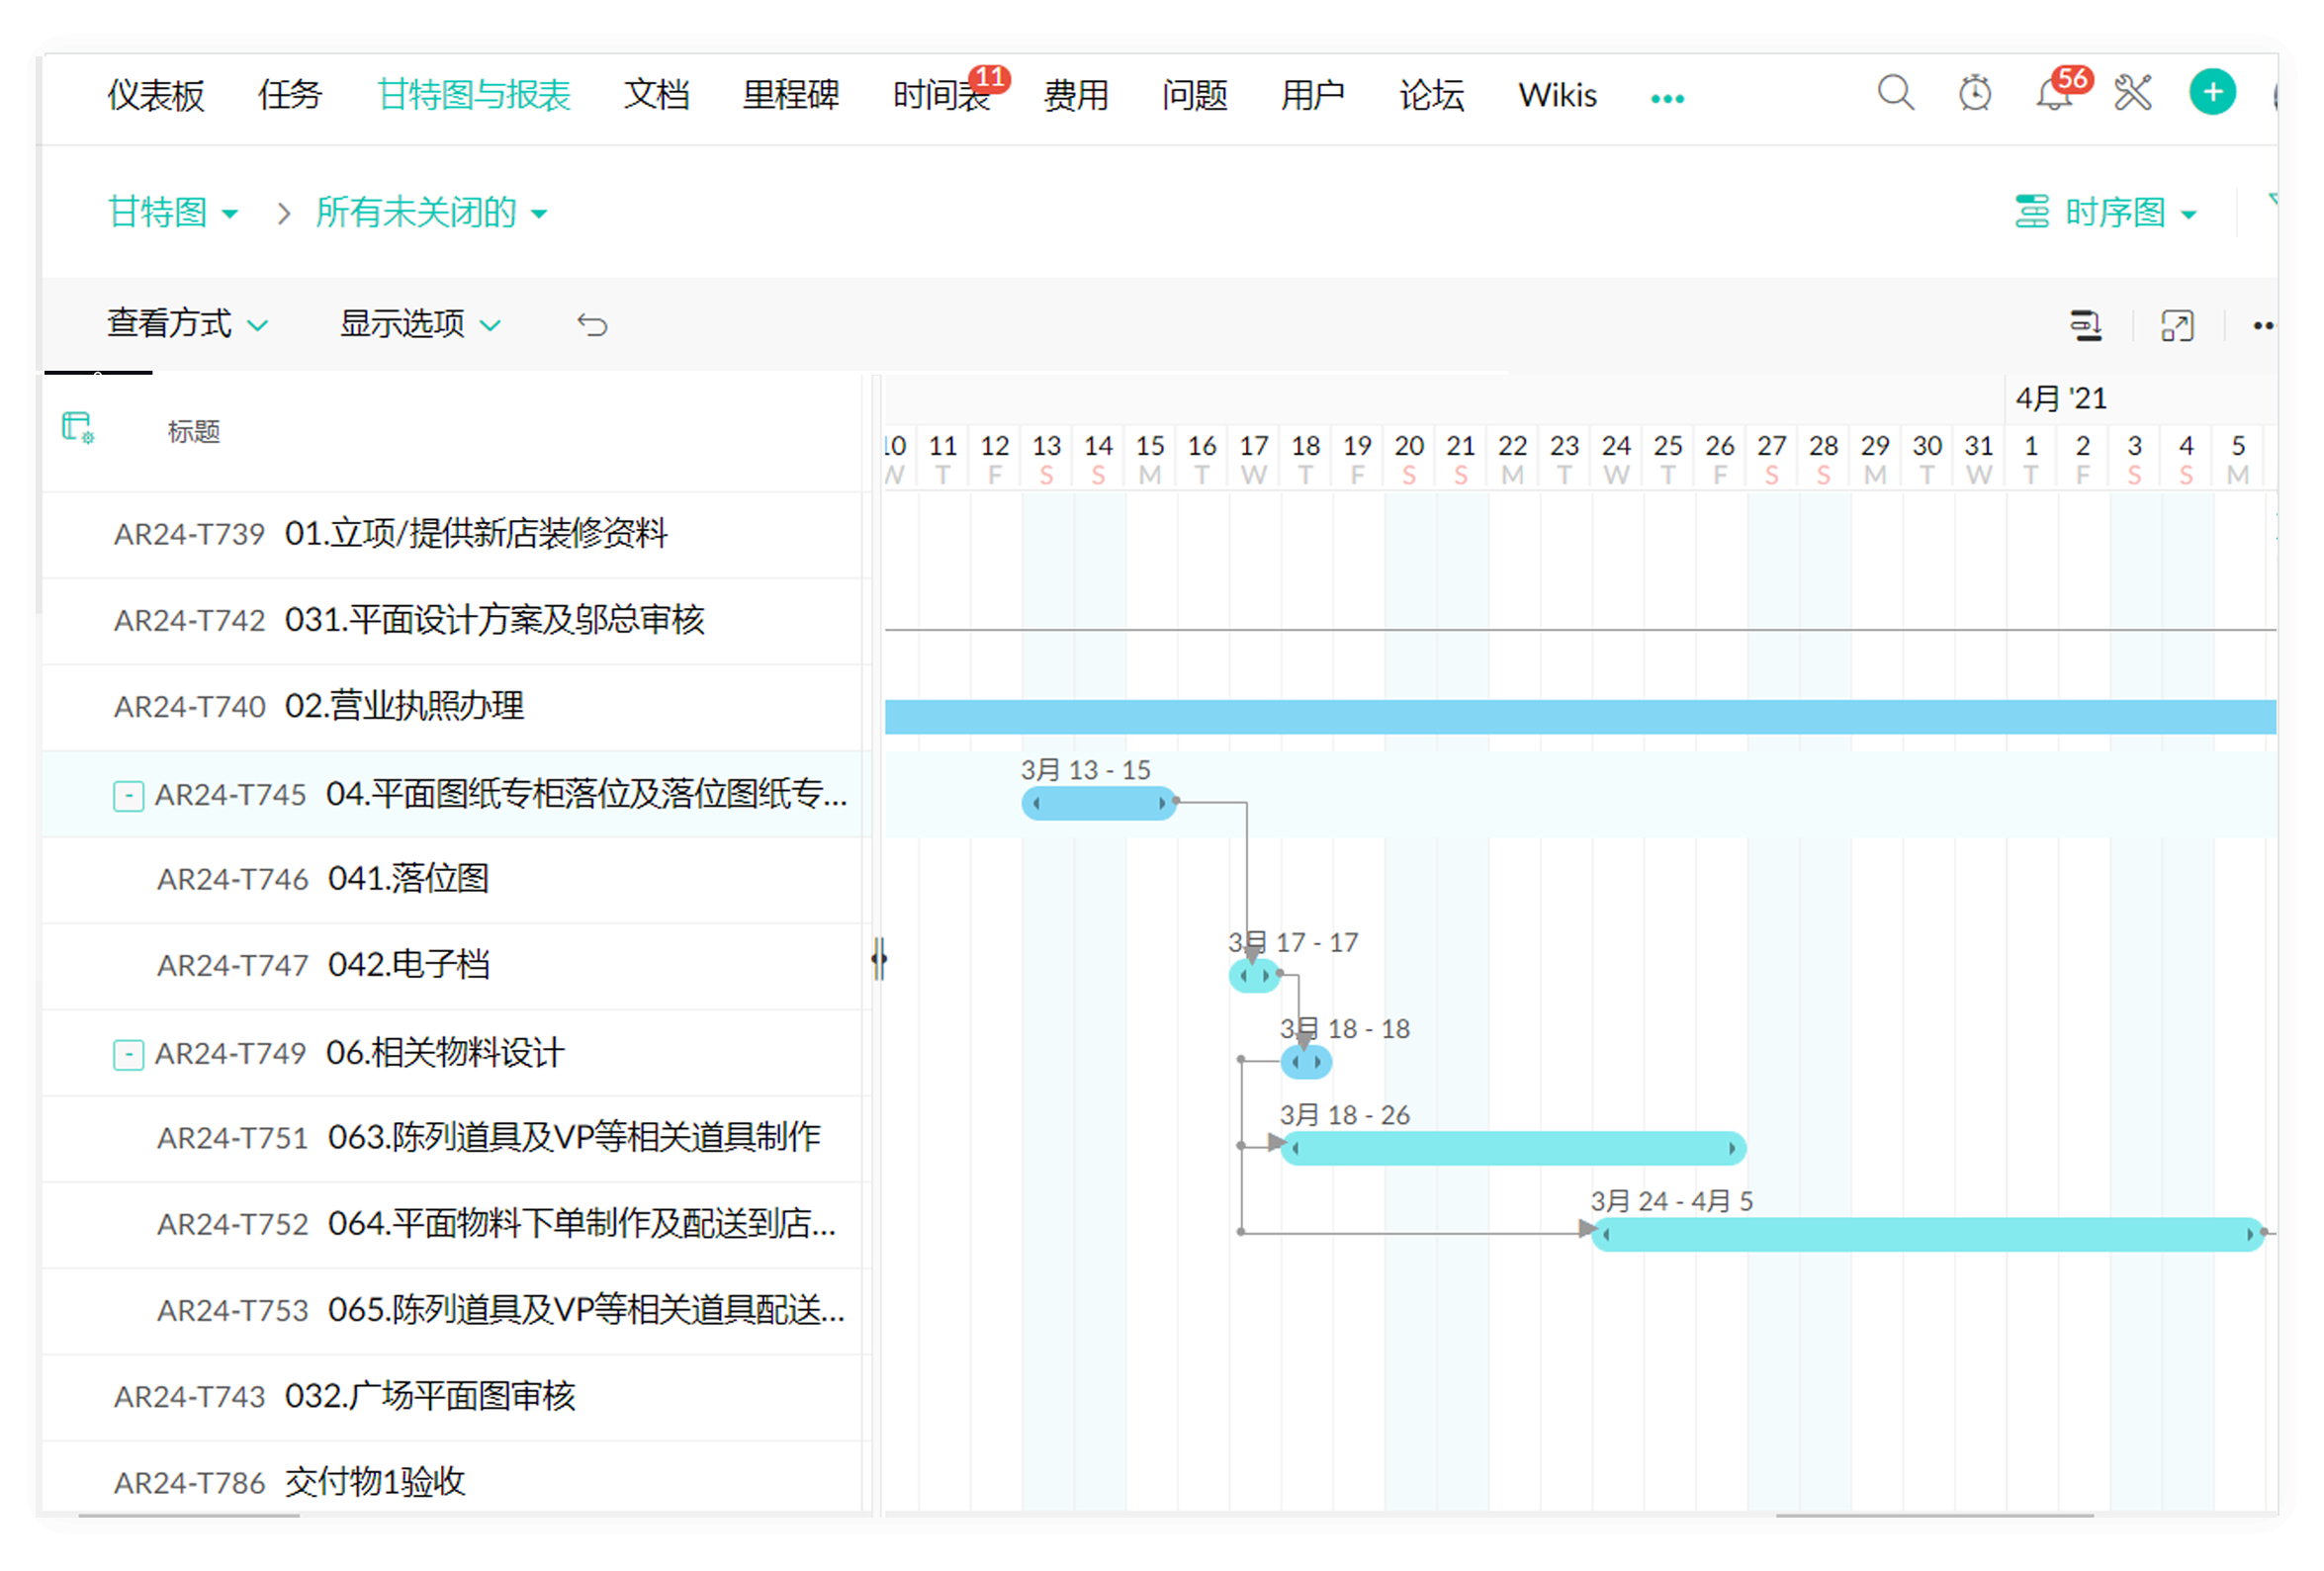Open the wrench settings tools icon

click(2132, 94)
